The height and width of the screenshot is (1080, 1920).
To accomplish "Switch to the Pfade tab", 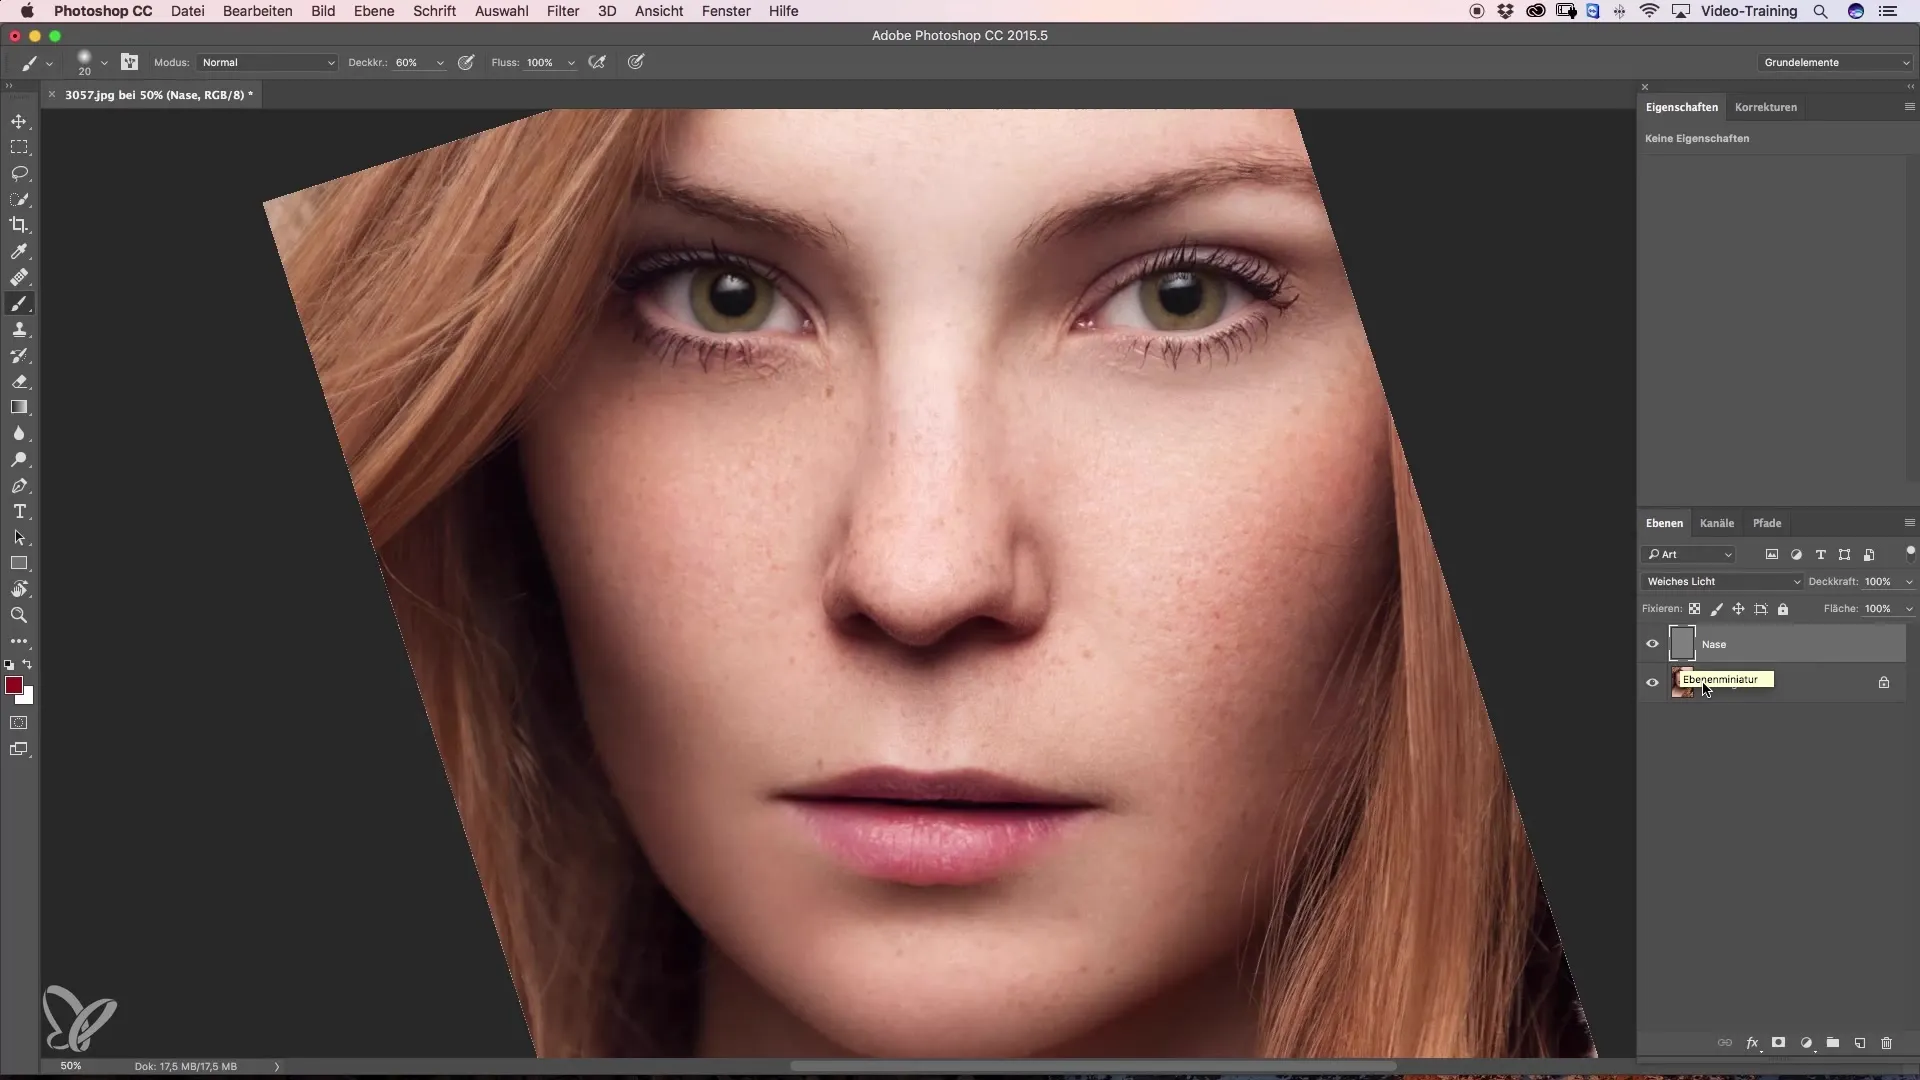I will coord(1767,523).
